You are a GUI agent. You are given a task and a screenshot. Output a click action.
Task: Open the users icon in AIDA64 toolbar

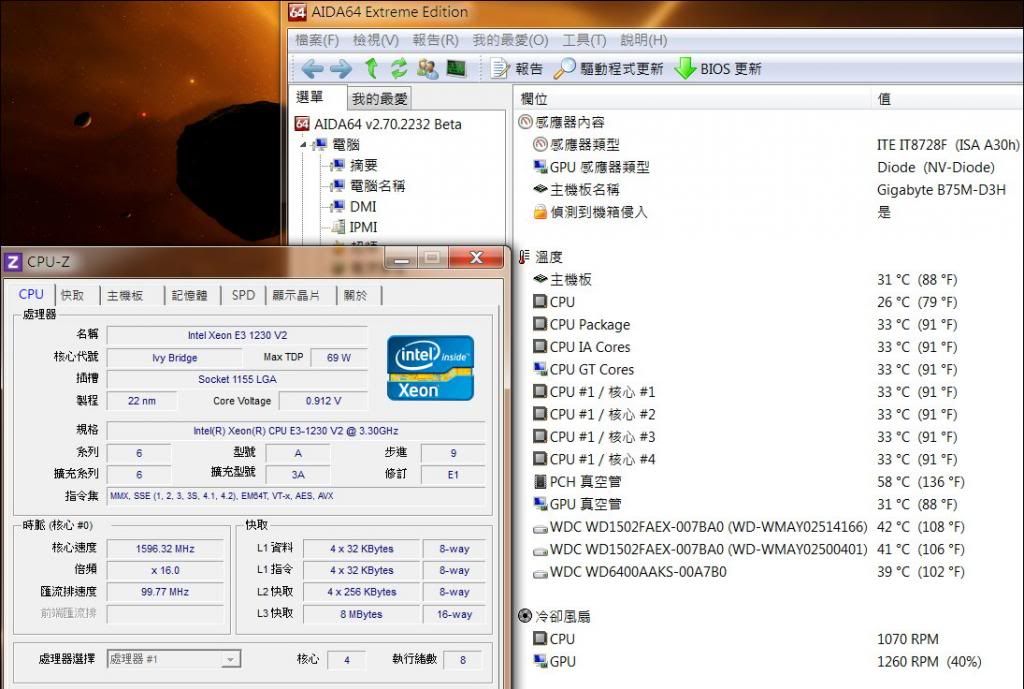428,69
